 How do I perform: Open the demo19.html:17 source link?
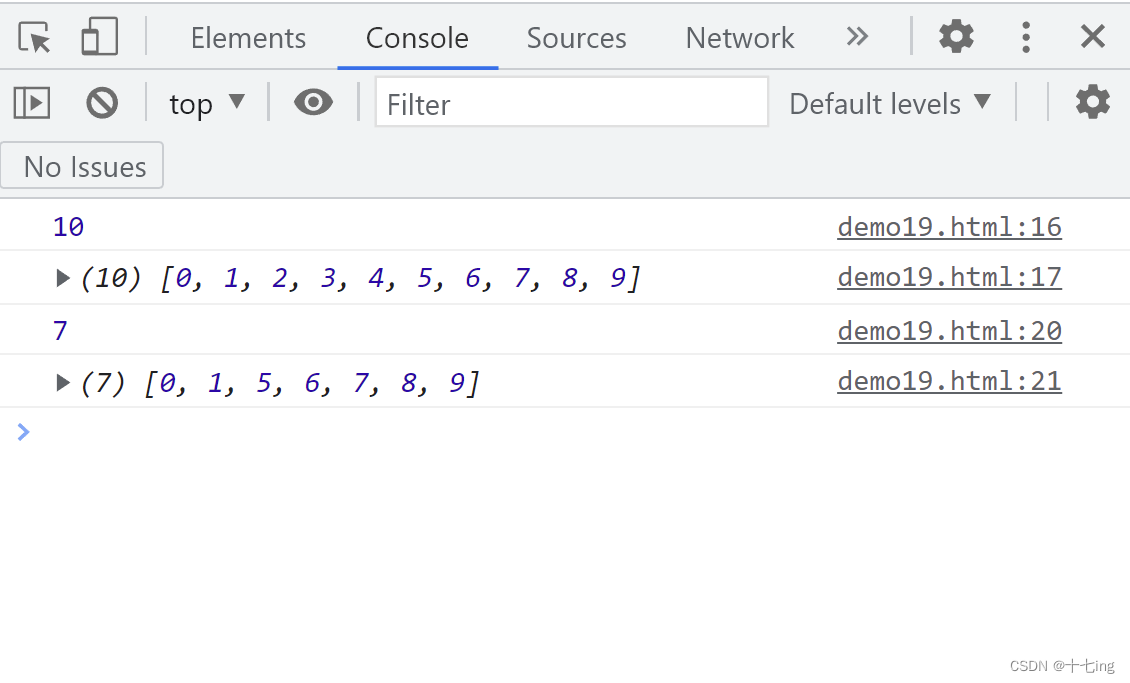click(949, 277)
